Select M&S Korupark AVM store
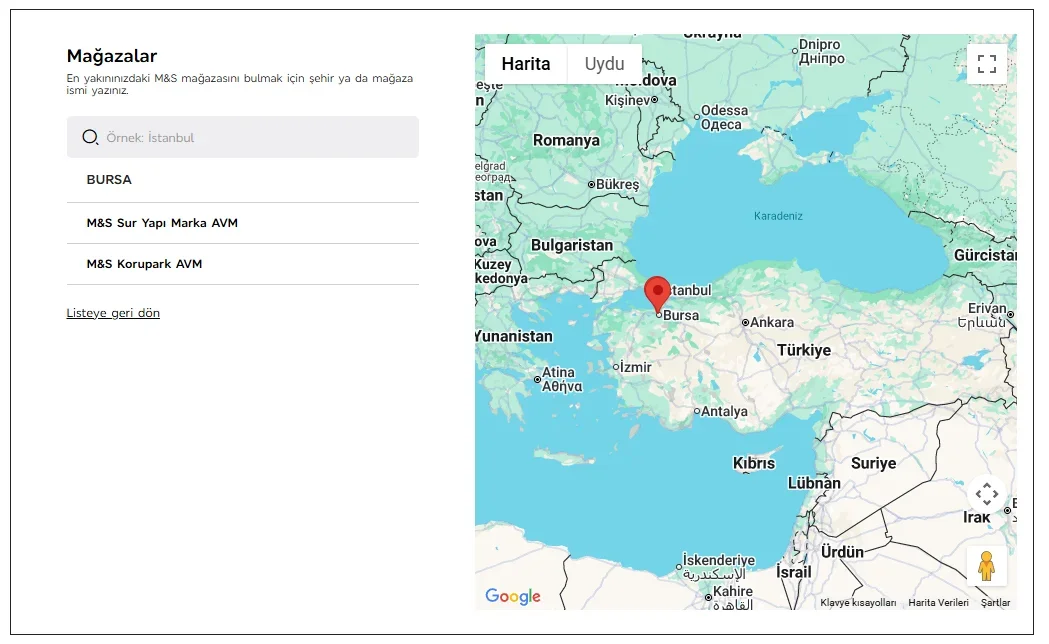 pos(144,264)
